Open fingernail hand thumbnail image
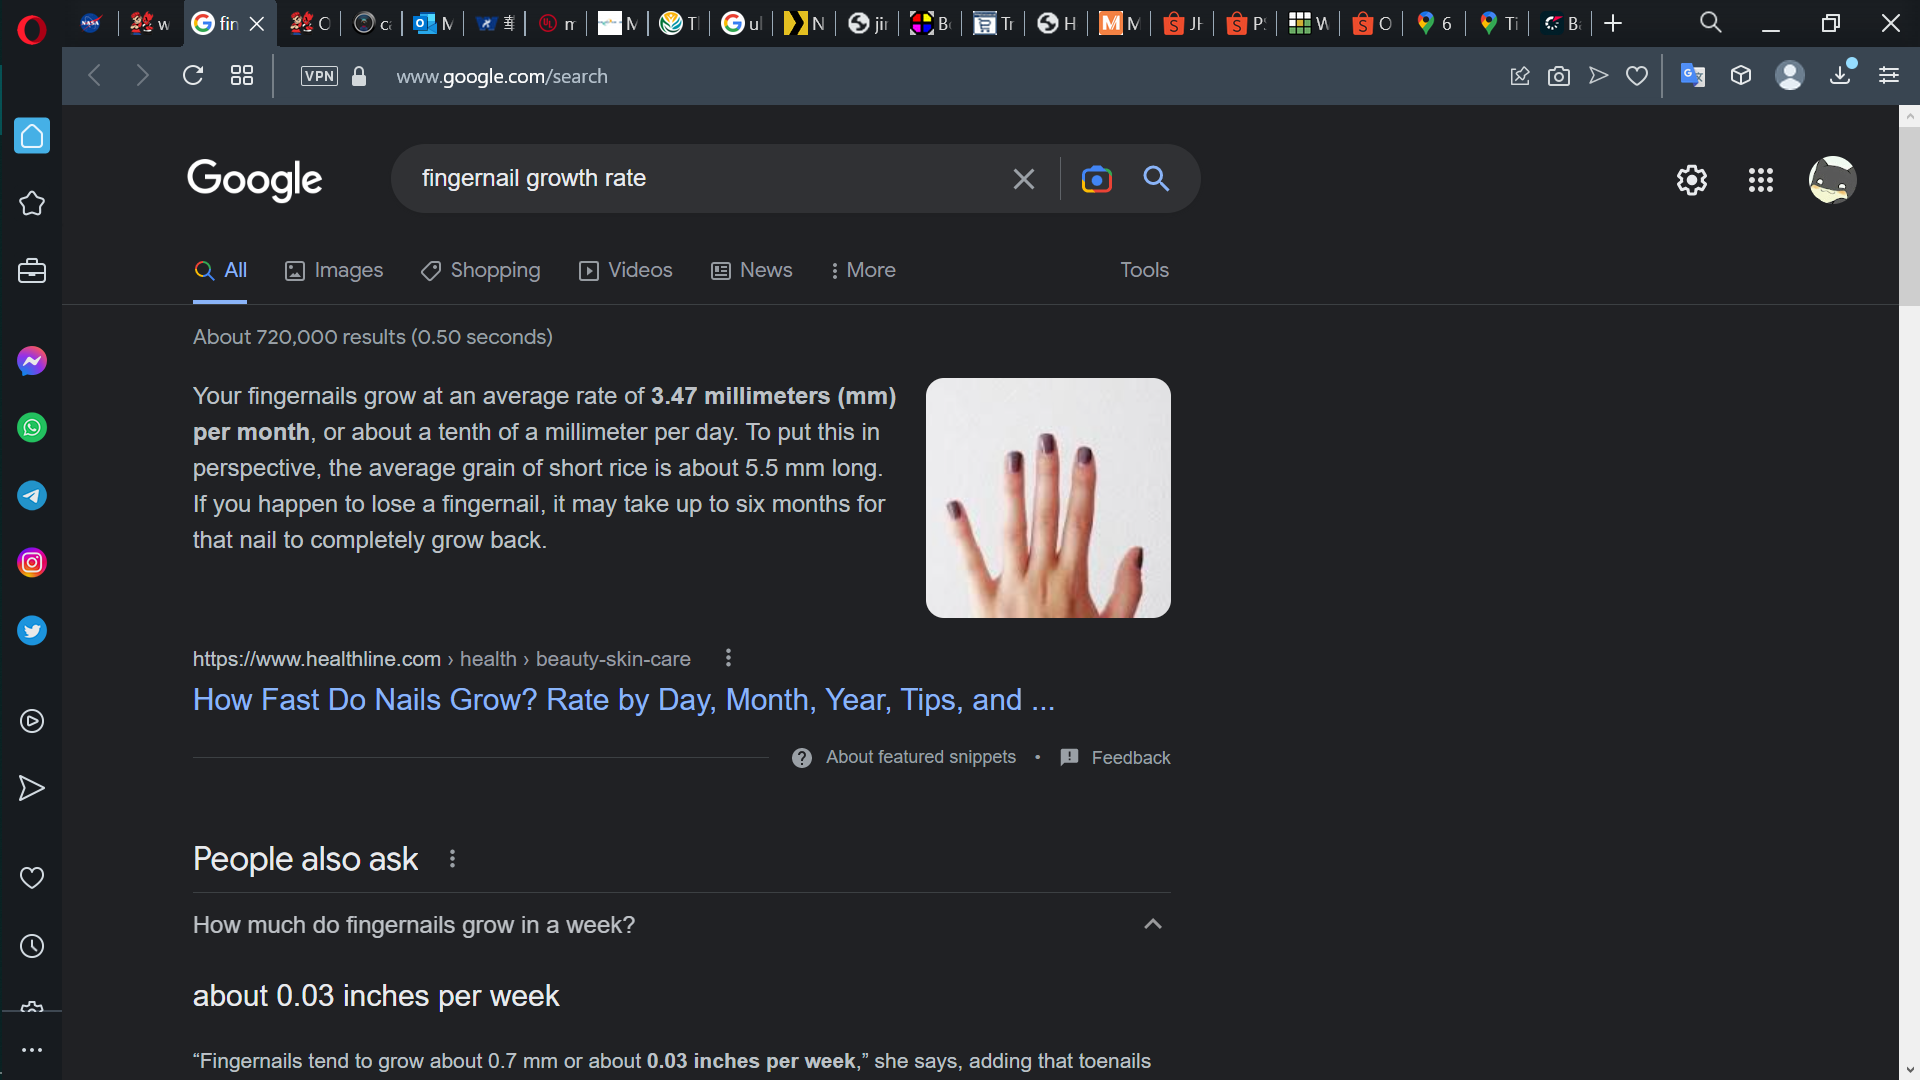This screenshot has width=1920, height=1080. [1048, 498]
